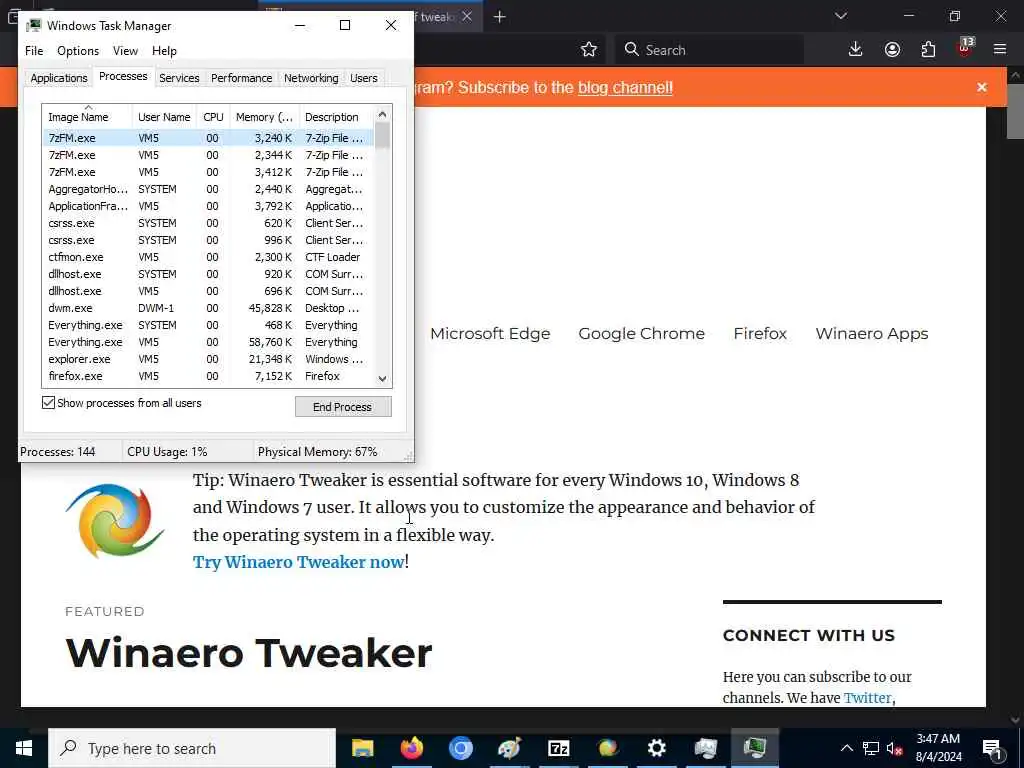The height and width of the screenshot is (768, 1024).
Task: Expand the list all tabs dropdown
Action: [841, 16]
